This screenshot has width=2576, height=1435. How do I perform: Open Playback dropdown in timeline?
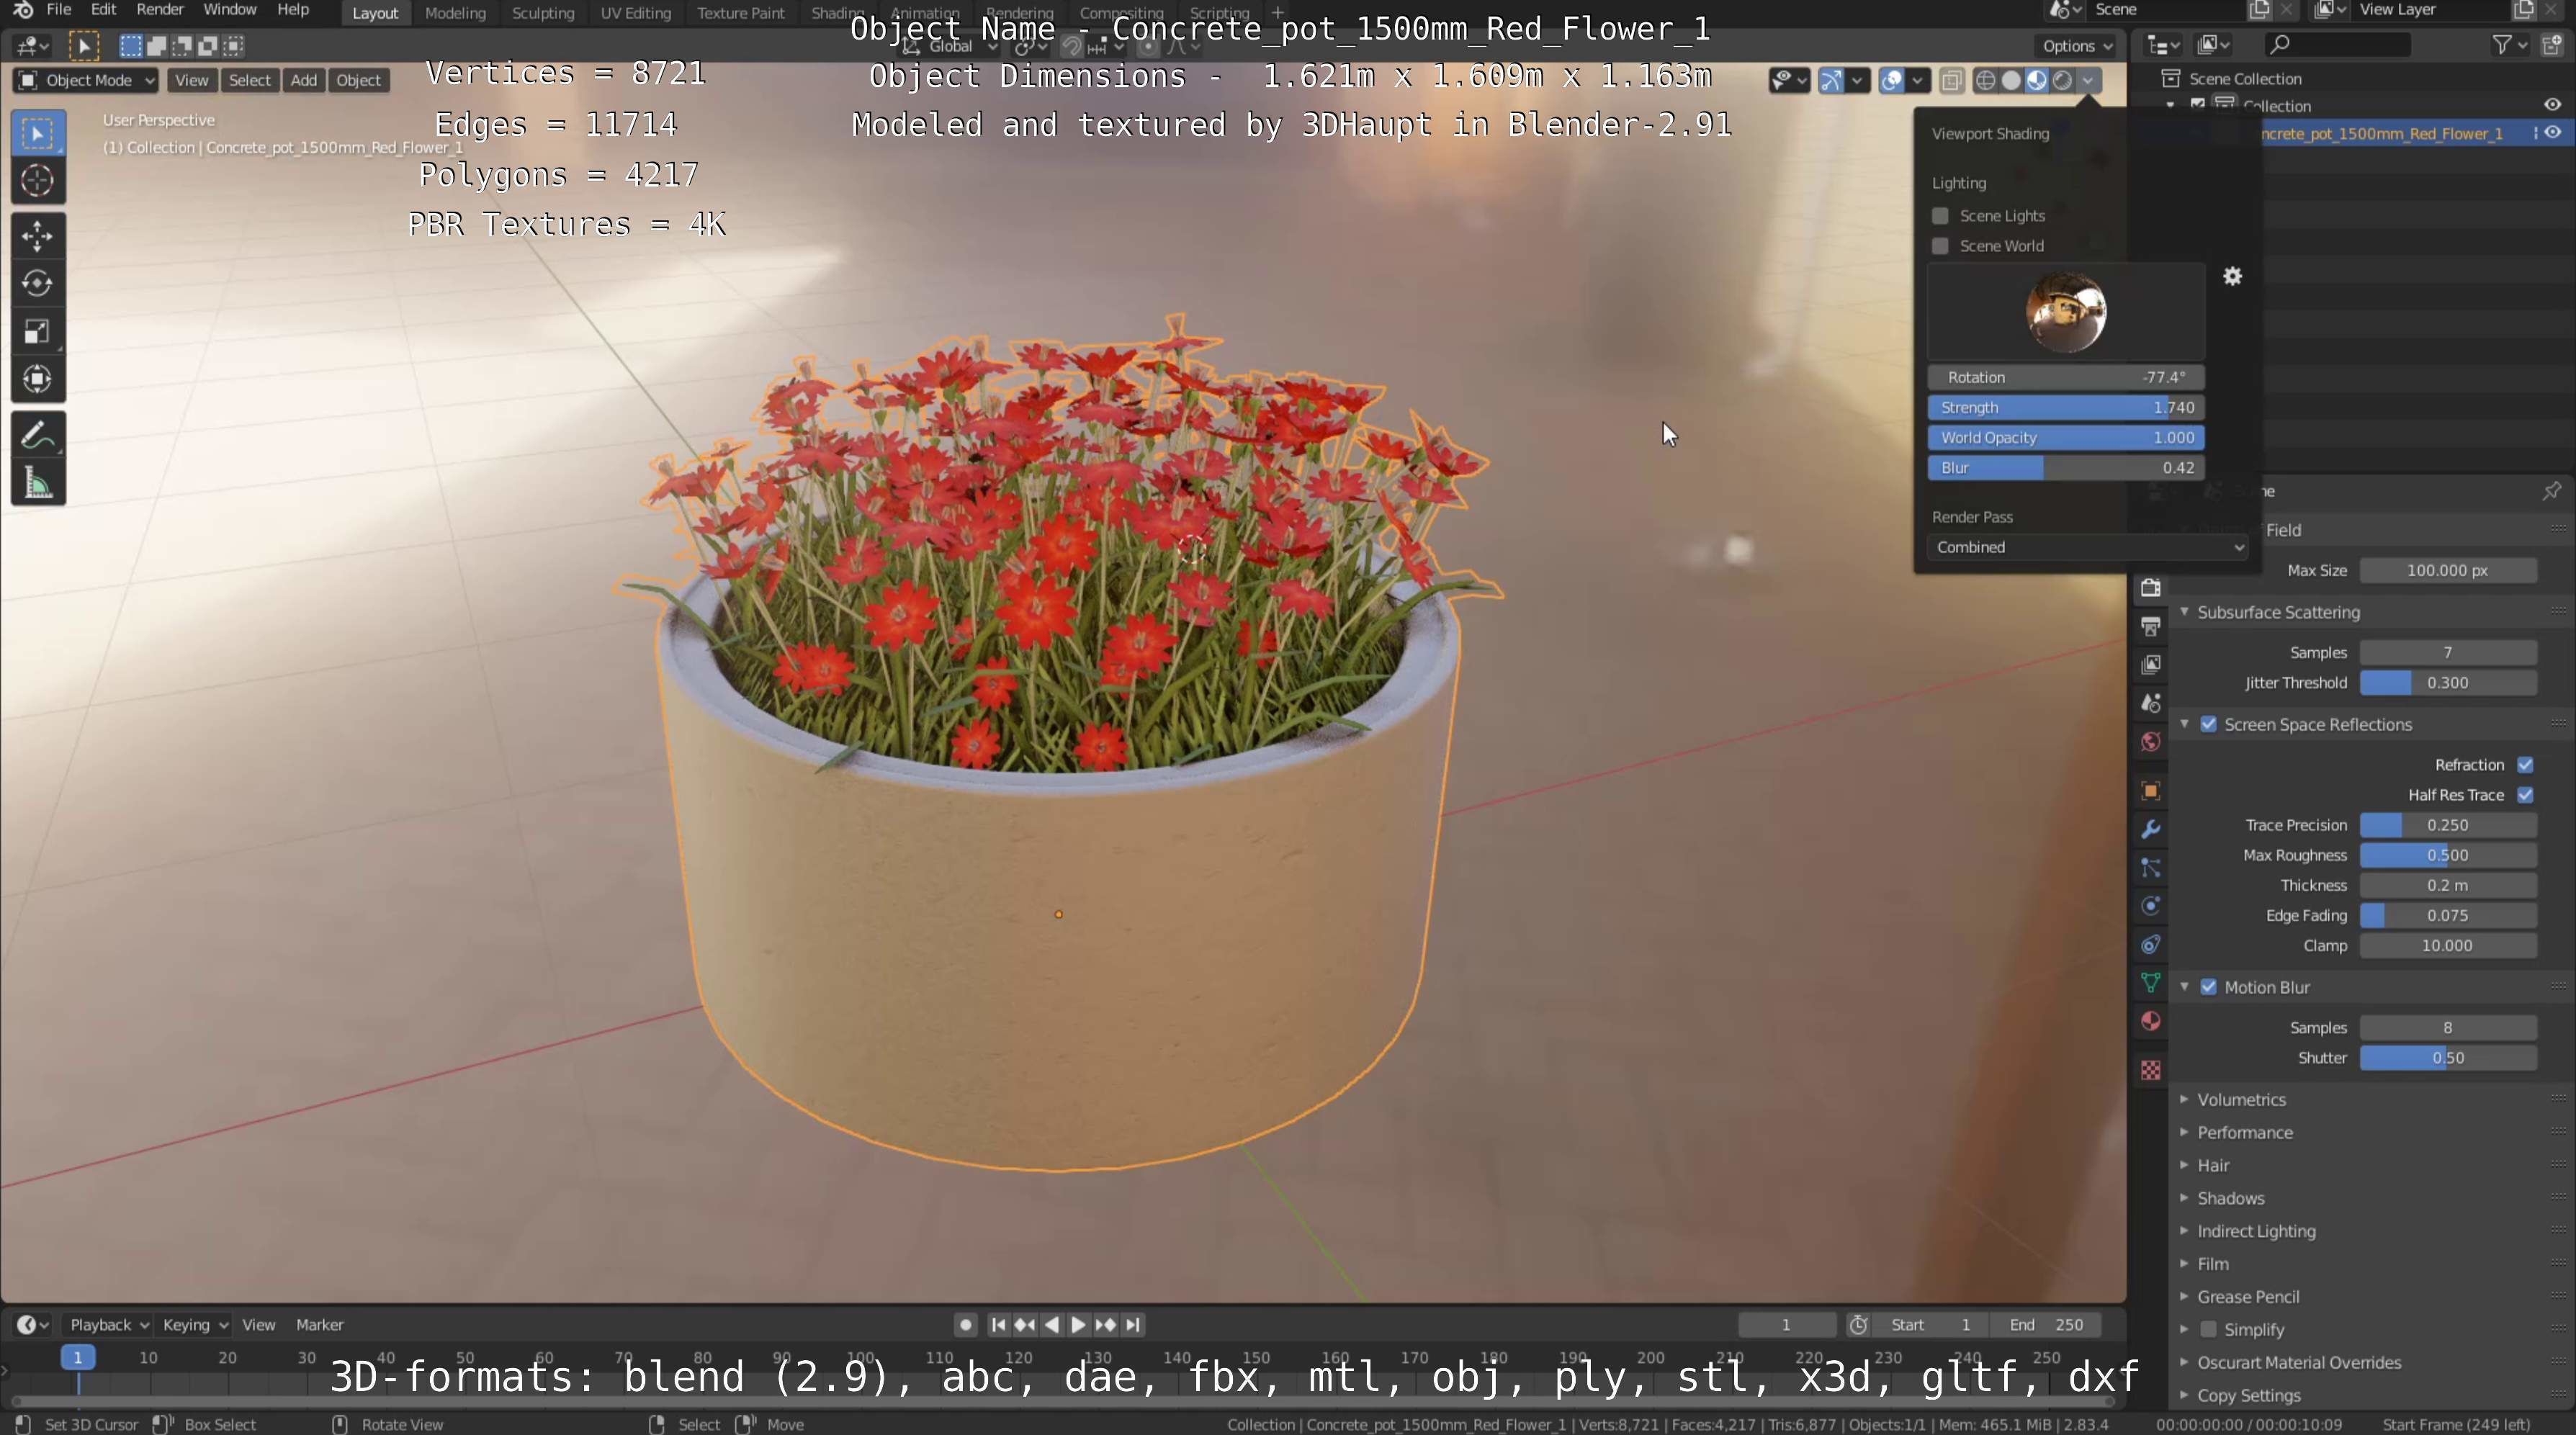108,1324
